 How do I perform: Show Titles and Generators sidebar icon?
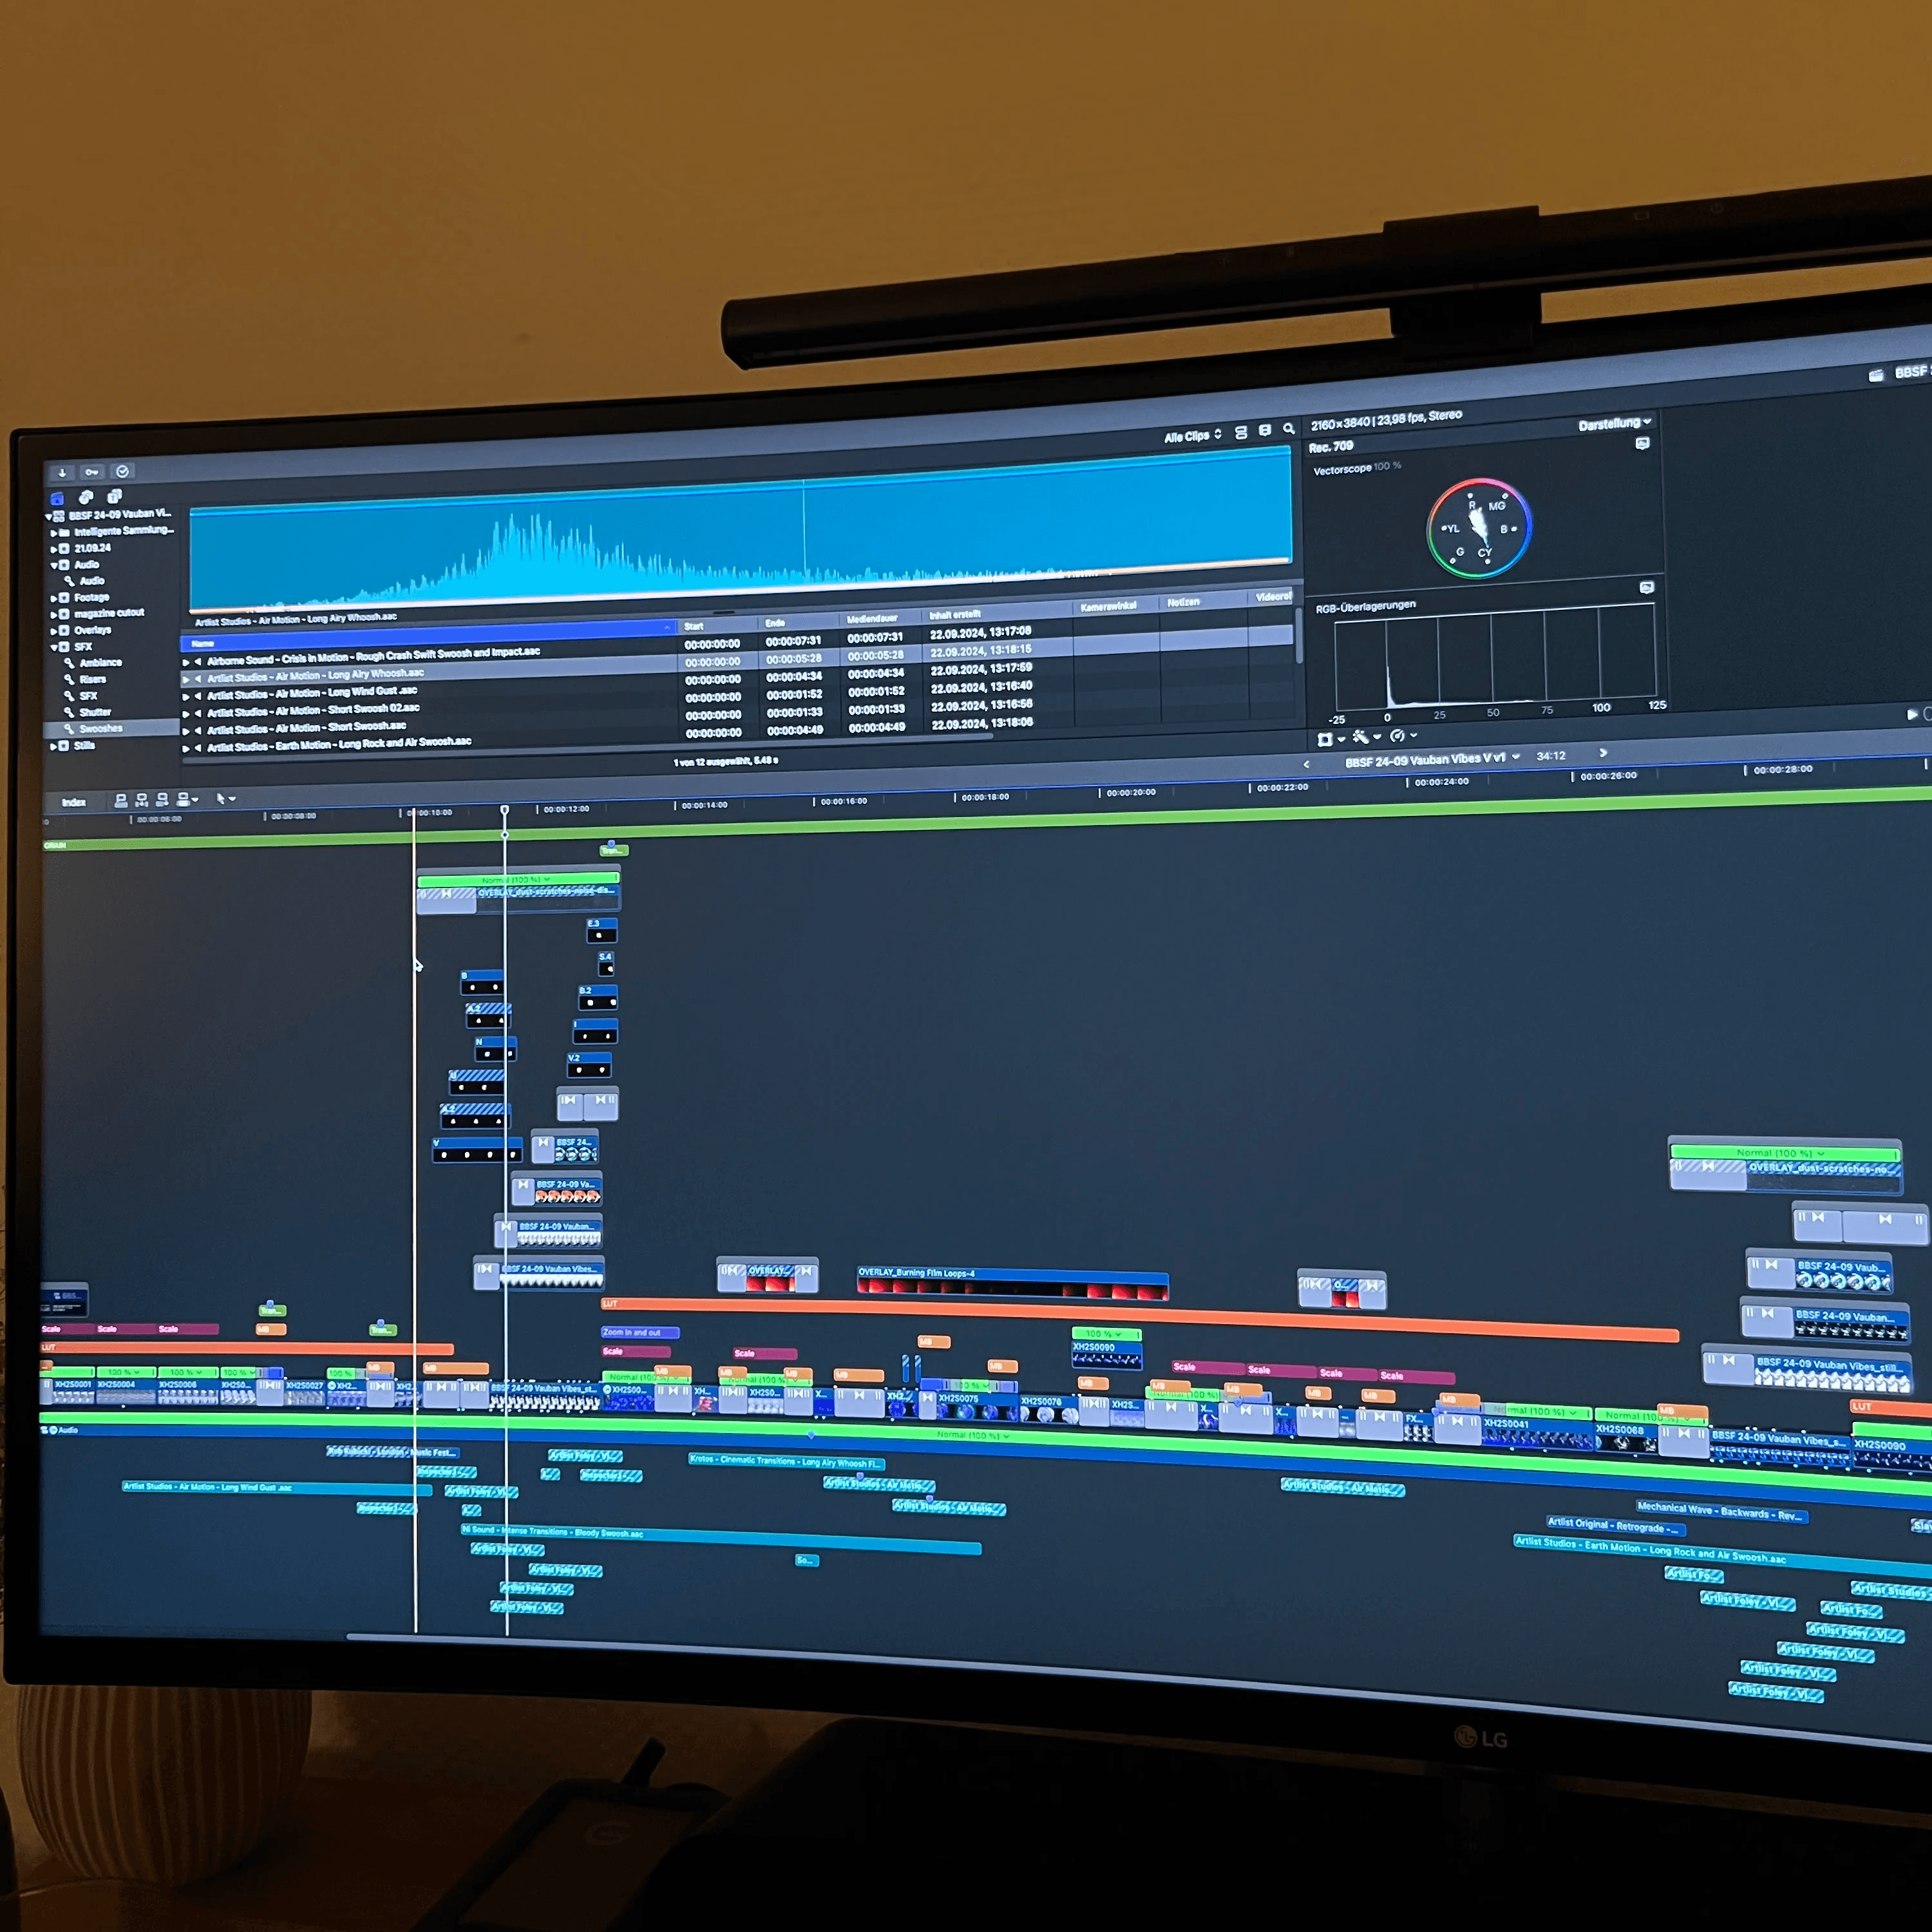click(114, 496)
